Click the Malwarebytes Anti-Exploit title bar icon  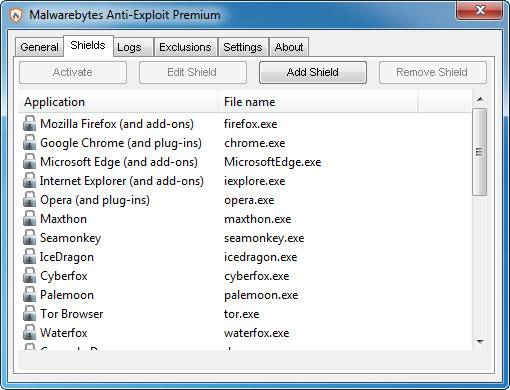(x=16, y=15)
